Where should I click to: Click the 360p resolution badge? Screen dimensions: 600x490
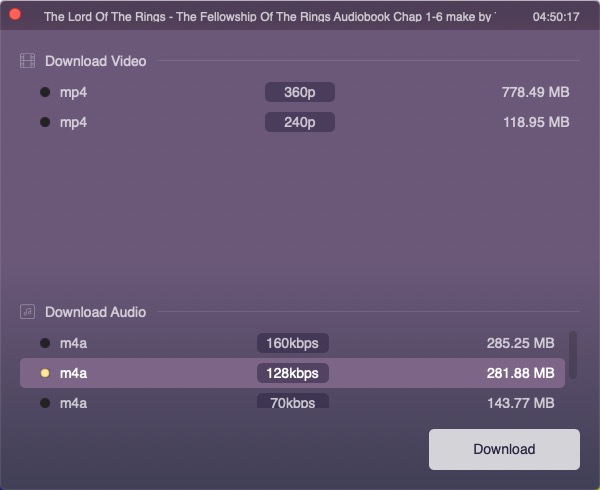pyautogui.click(x=300, y=92)
